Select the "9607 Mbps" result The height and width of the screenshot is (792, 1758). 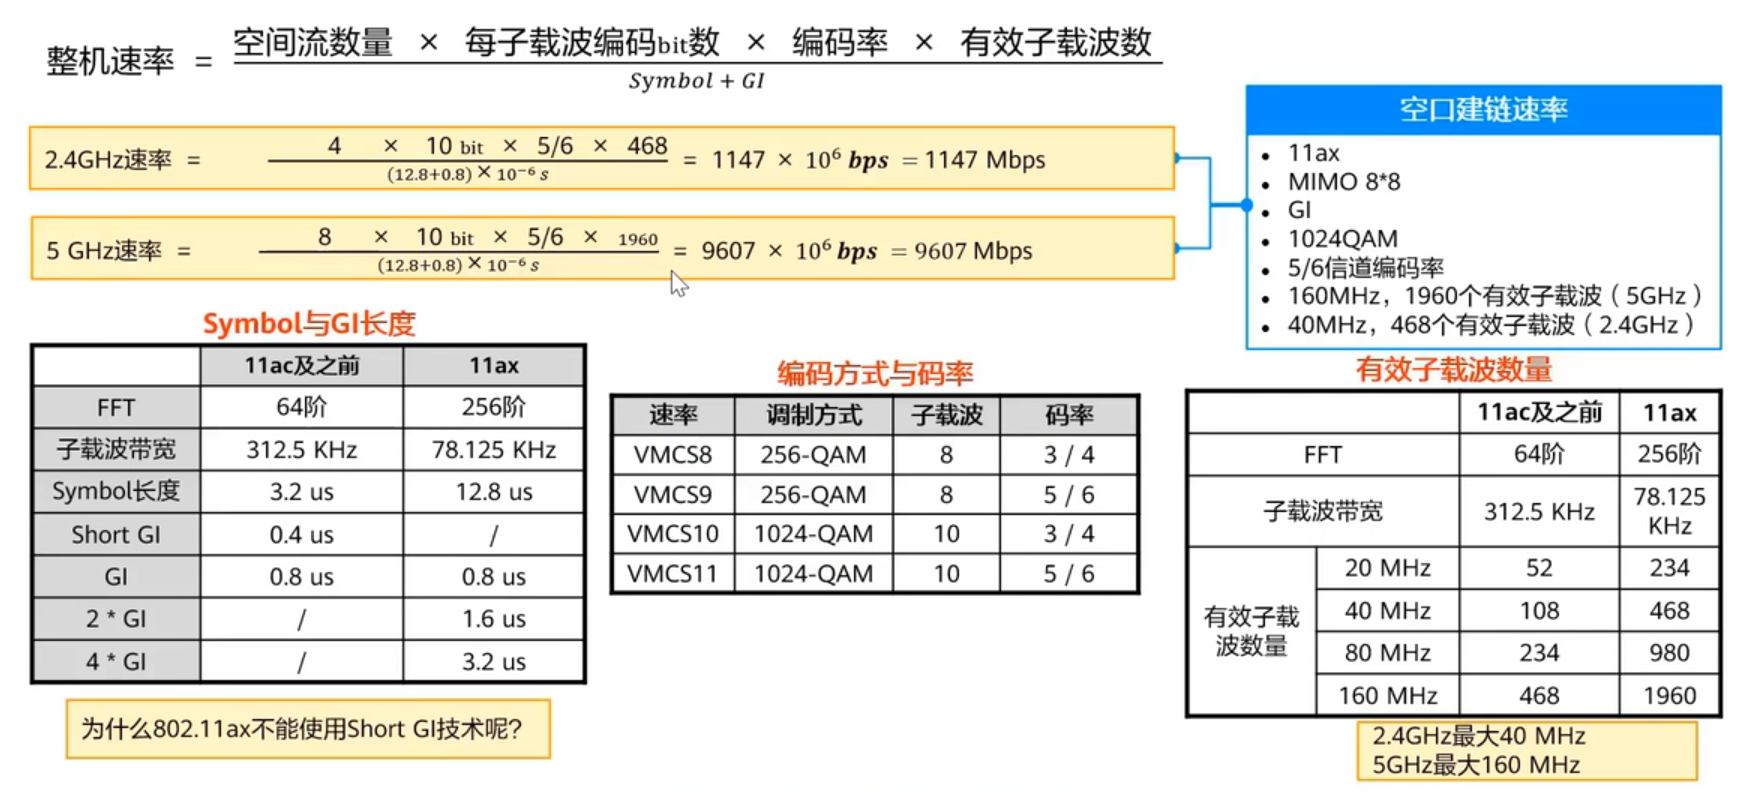[x=973, y=251]
